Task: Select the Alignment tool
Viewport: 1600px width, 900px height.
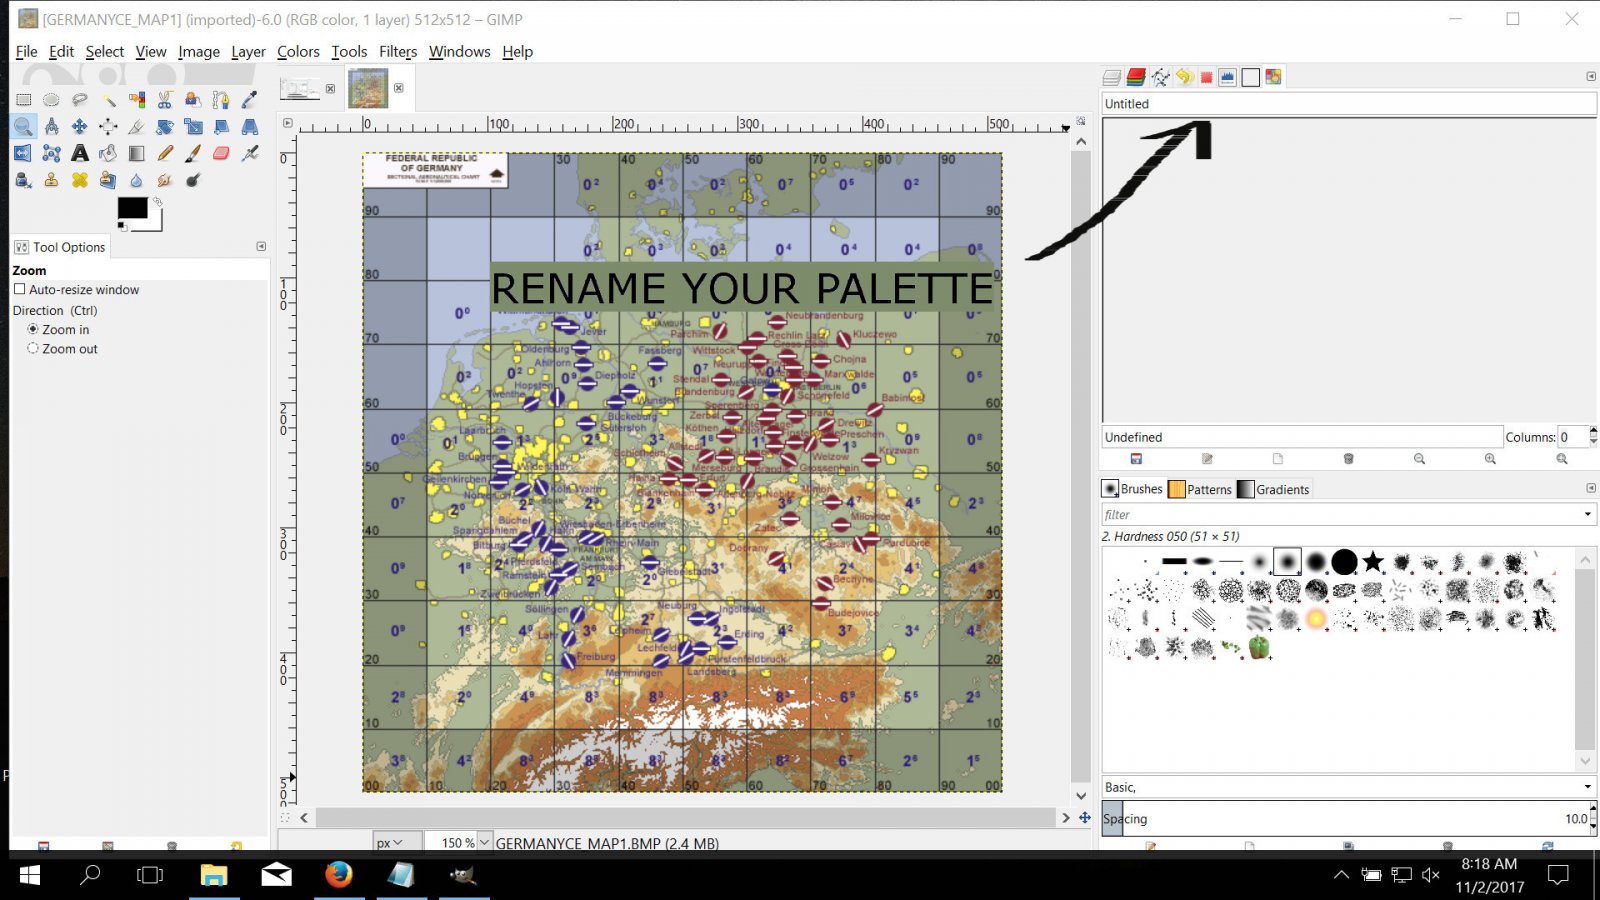Action: (x=108, y=126)
